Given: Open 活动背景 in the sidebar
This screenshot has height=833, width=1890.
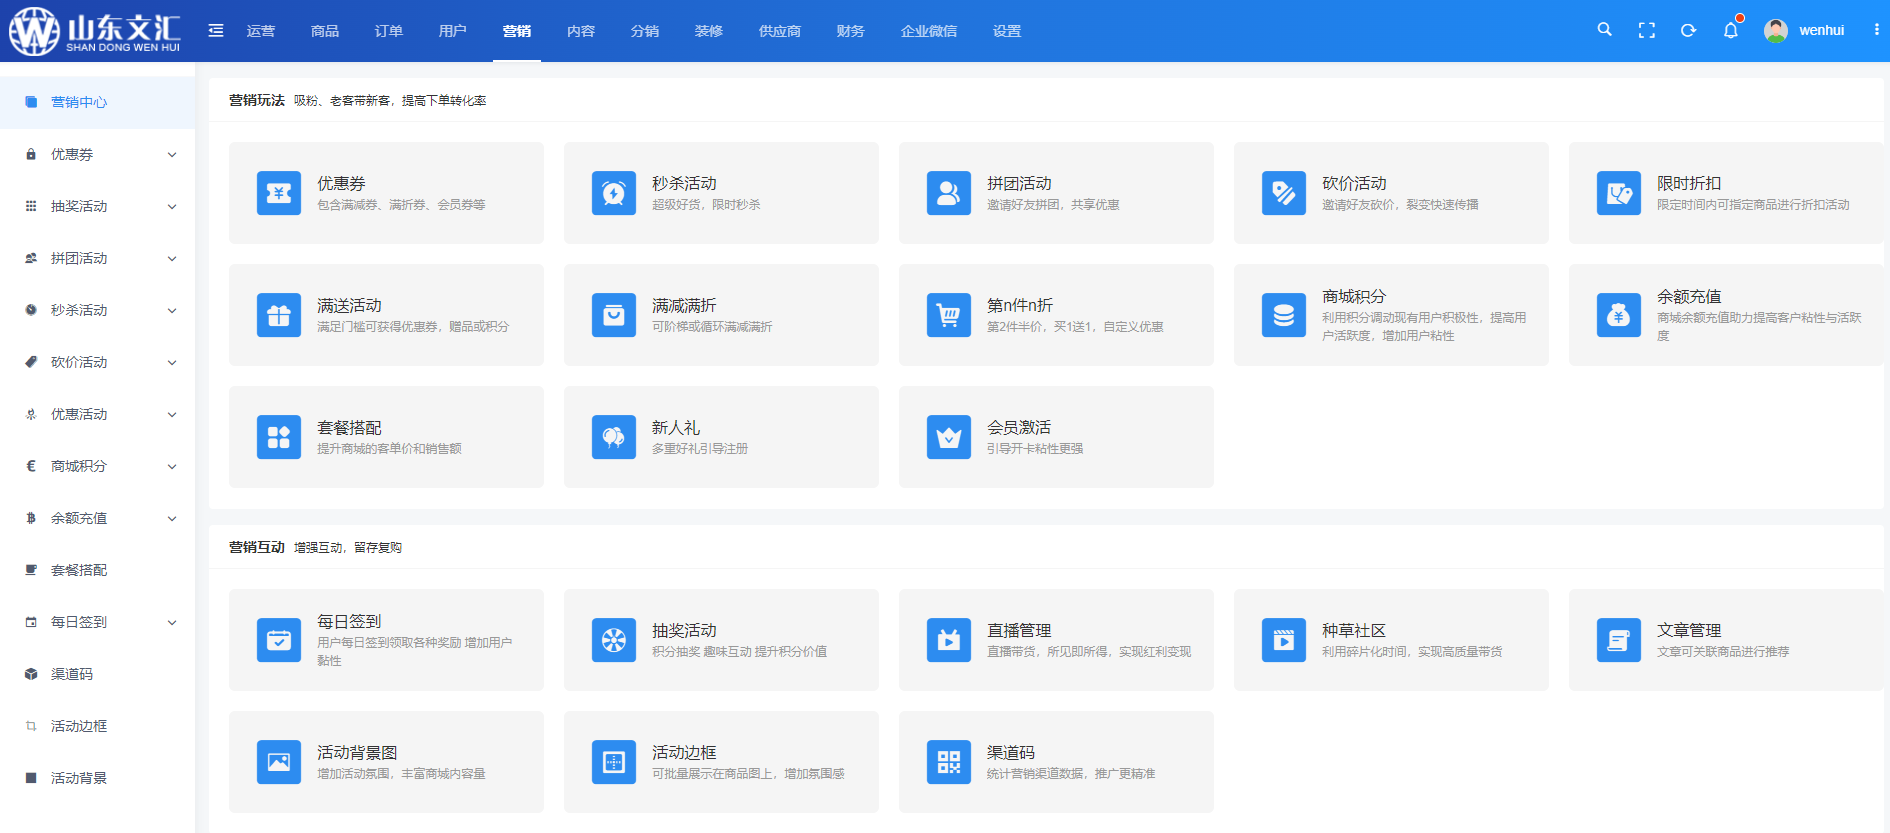Looking at the screenshot, I should click(97, 778).
